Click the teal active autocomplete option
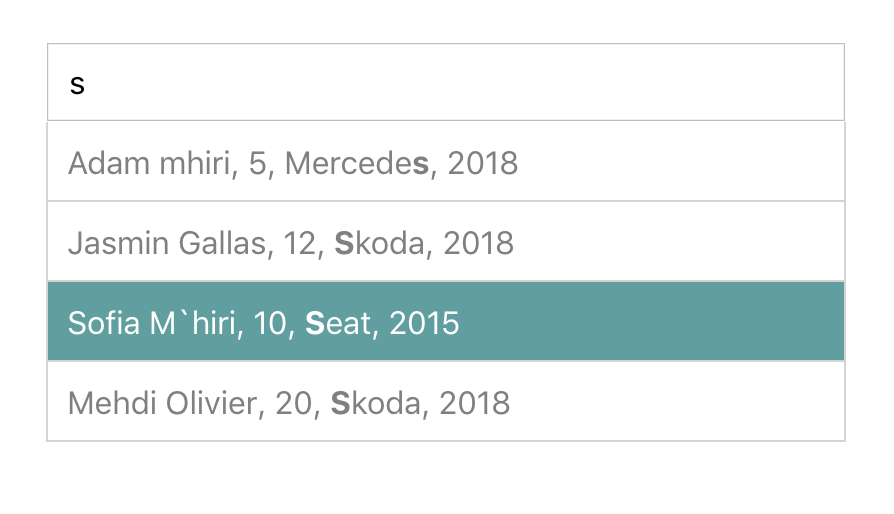894x514 pixels. coord(446,321)
